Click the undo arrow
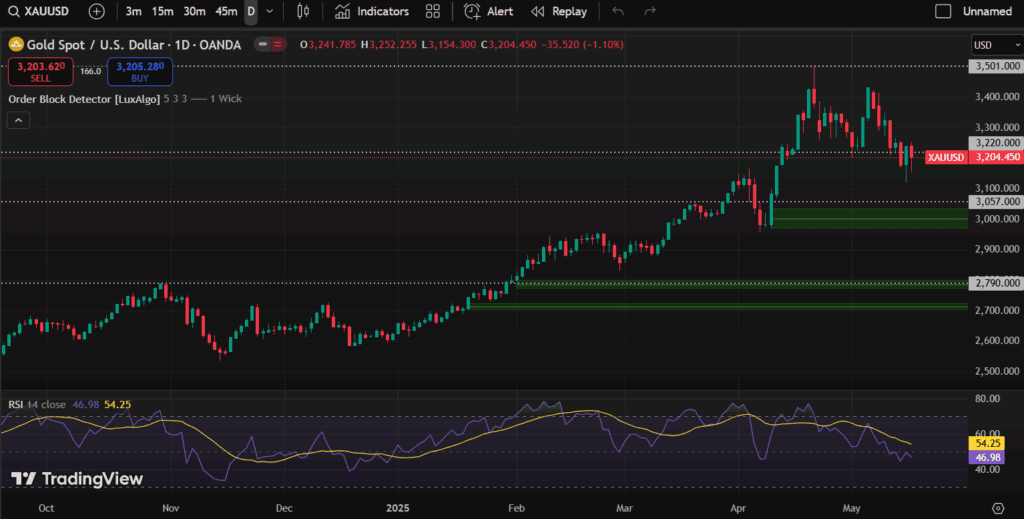This screenshot has width=1024, height=519. 618,12
